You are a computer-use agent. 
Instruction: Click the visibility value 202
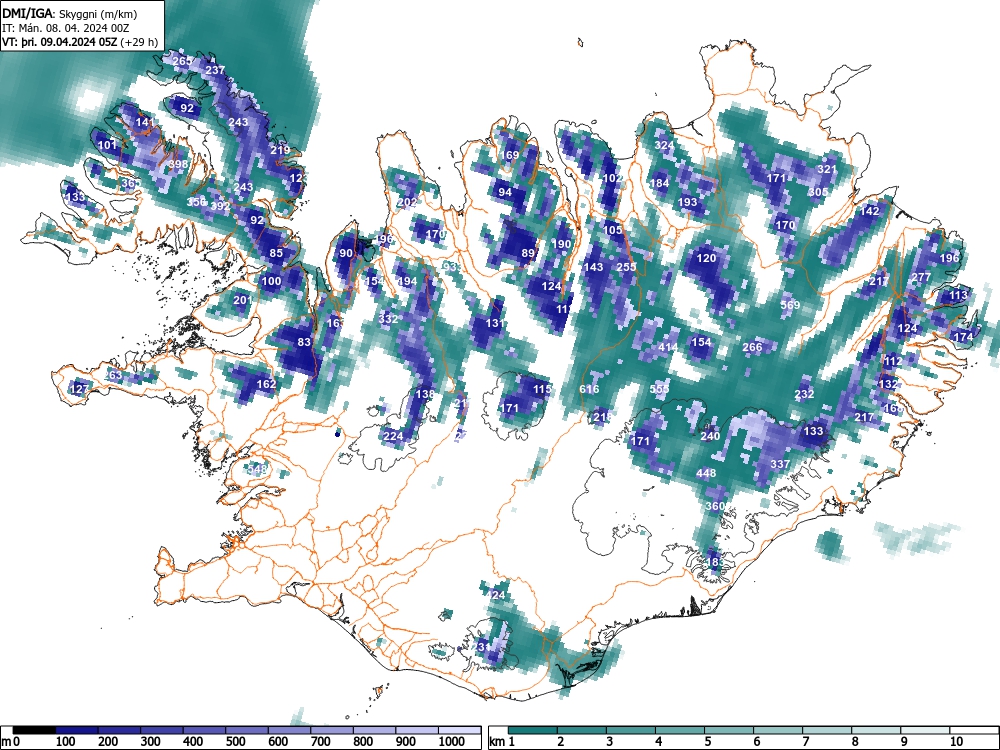point(407,202)
